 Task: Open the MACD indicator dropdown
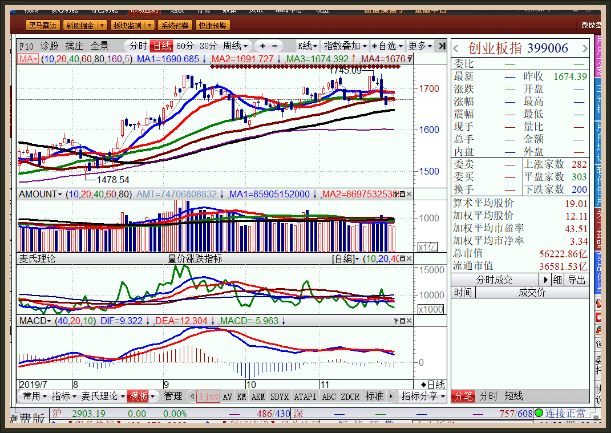coord(35,321)
